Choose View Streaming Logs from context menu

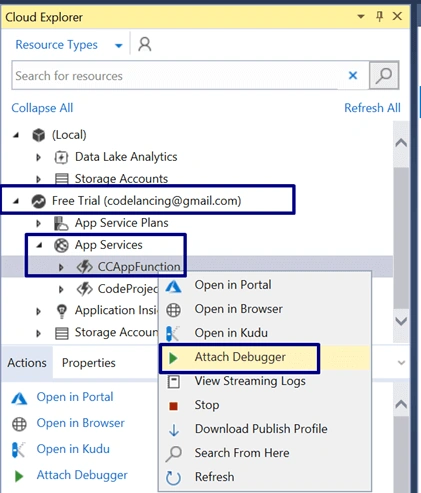tap(265, 381)
